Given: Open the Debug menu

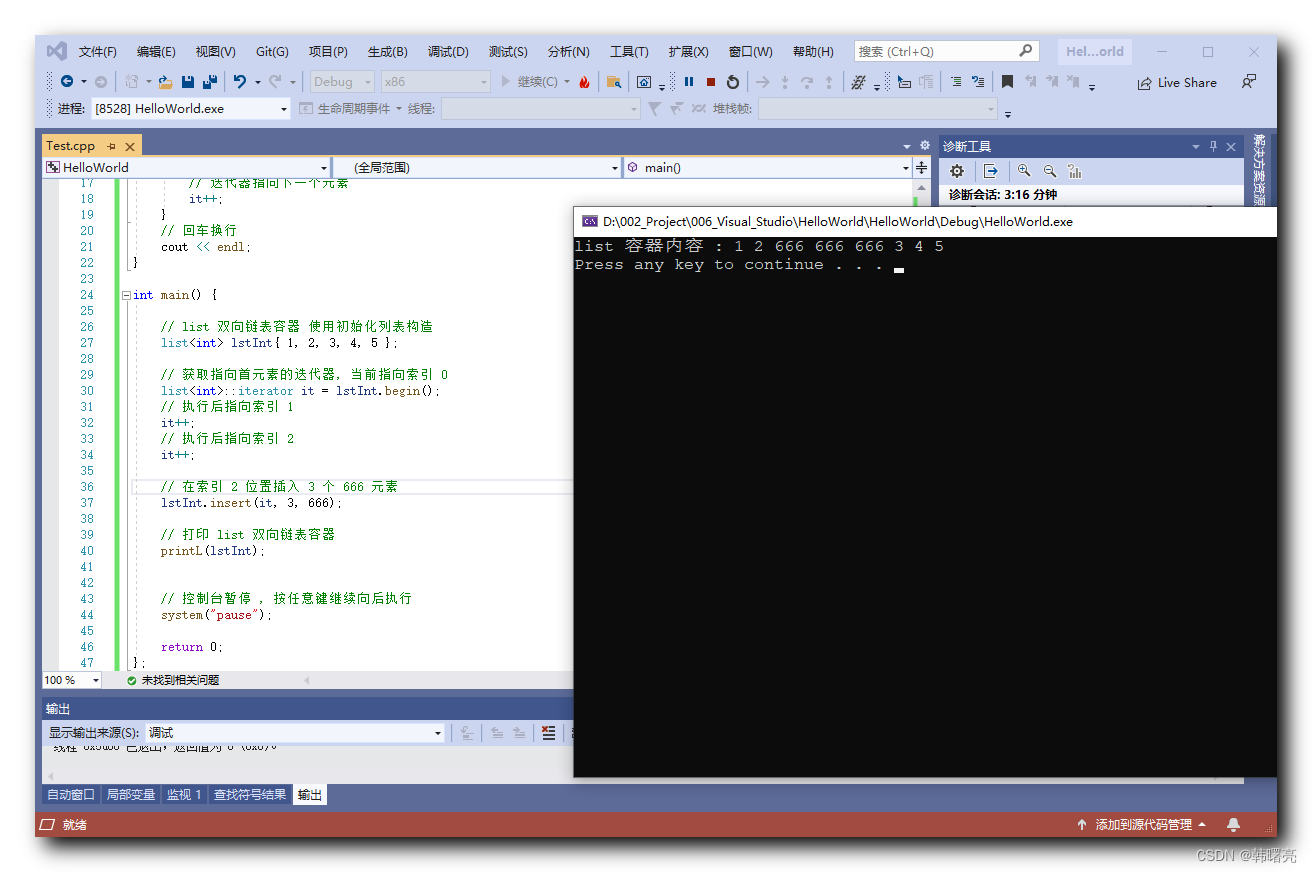Looking at the screenshot, I should (448, 52).
